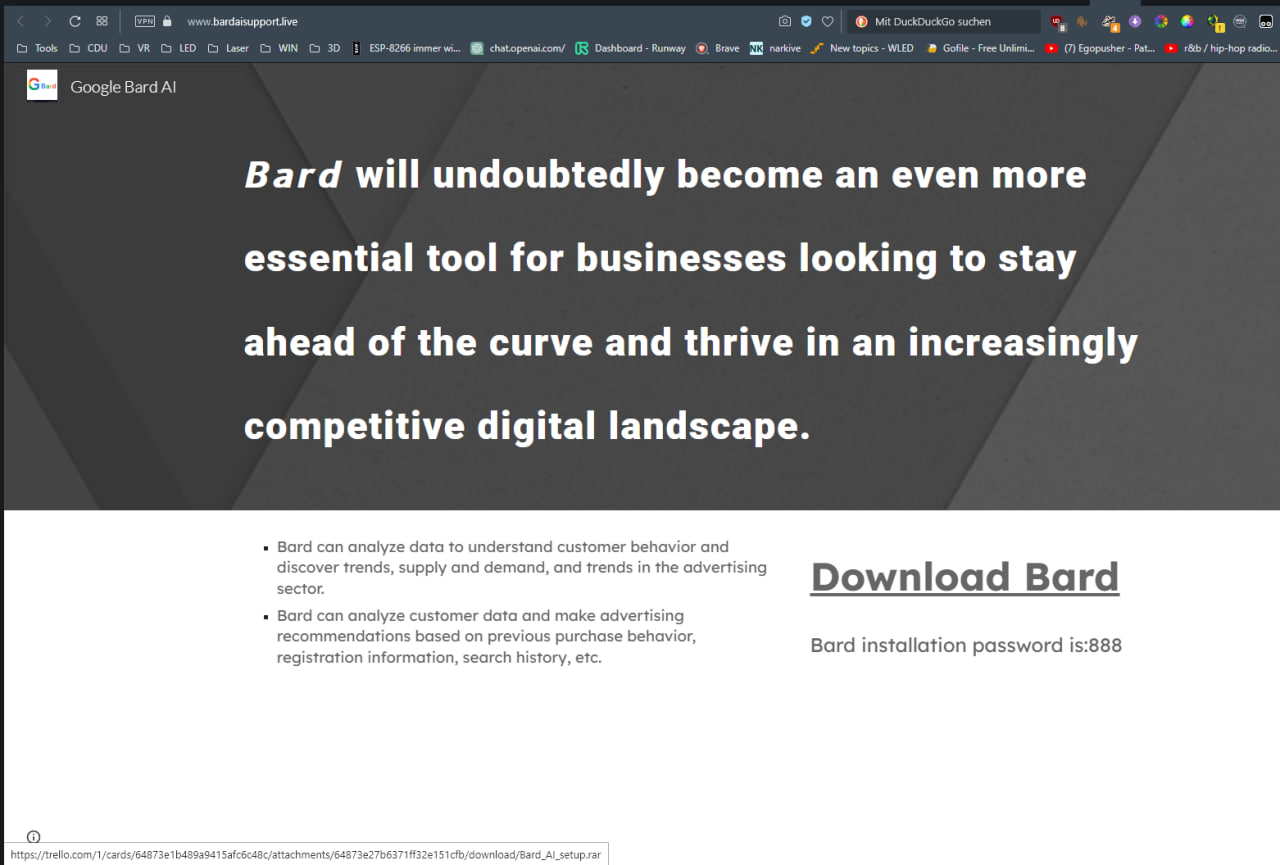Open the blue shield ad blocker icon
Image resolution: width=1280 pixels, height=865 pixels.
click(x=806, y=21)
